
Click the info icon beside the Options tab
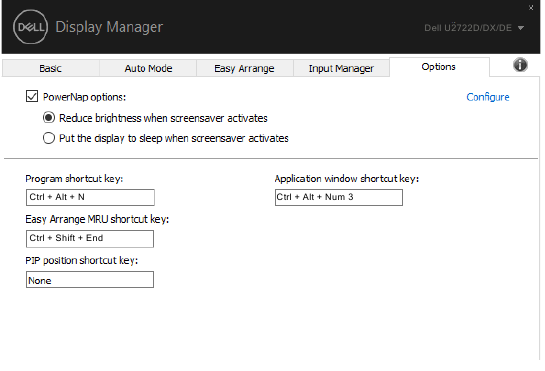(520, 65)
